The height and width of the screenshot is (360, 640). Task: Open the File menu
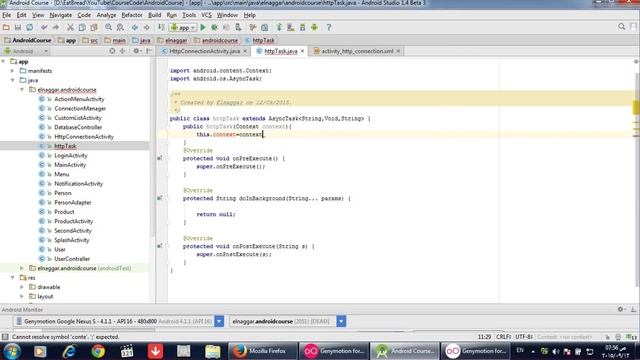(7, 15)
